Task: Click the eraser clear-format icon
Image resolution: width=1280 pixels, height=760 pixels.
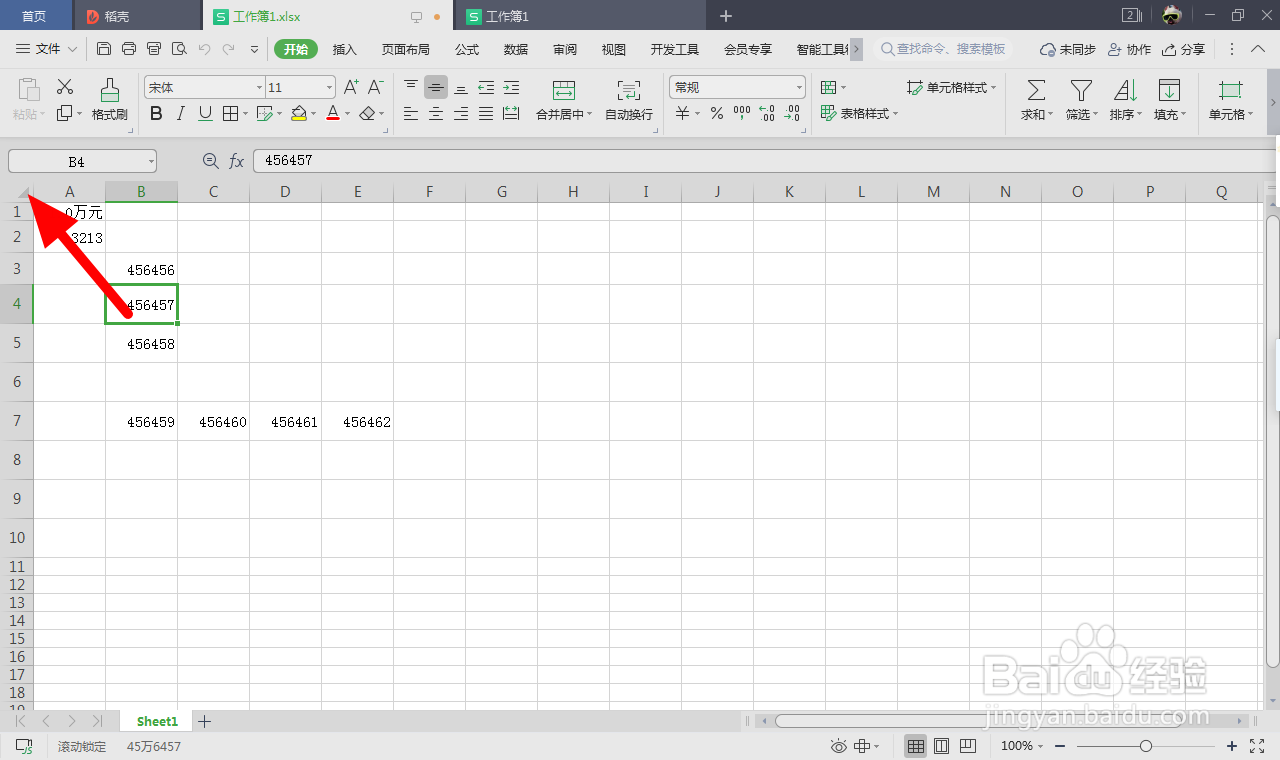Action: (x=367, y=114)
